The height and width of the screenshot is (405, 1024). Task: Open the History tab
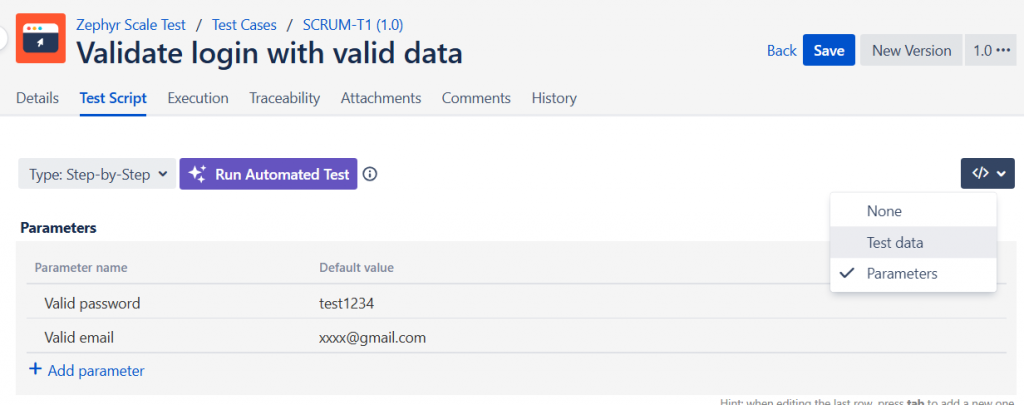[554, 98]
